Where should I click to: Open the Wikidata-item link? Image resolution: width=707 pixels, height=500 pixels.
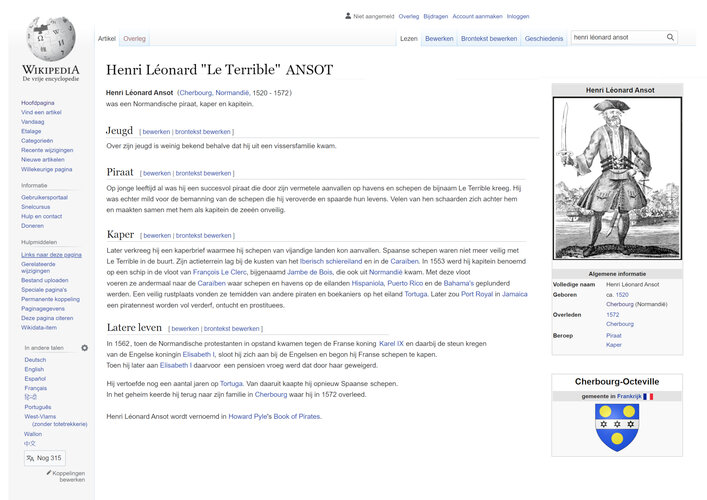click(x=39, y=327)
